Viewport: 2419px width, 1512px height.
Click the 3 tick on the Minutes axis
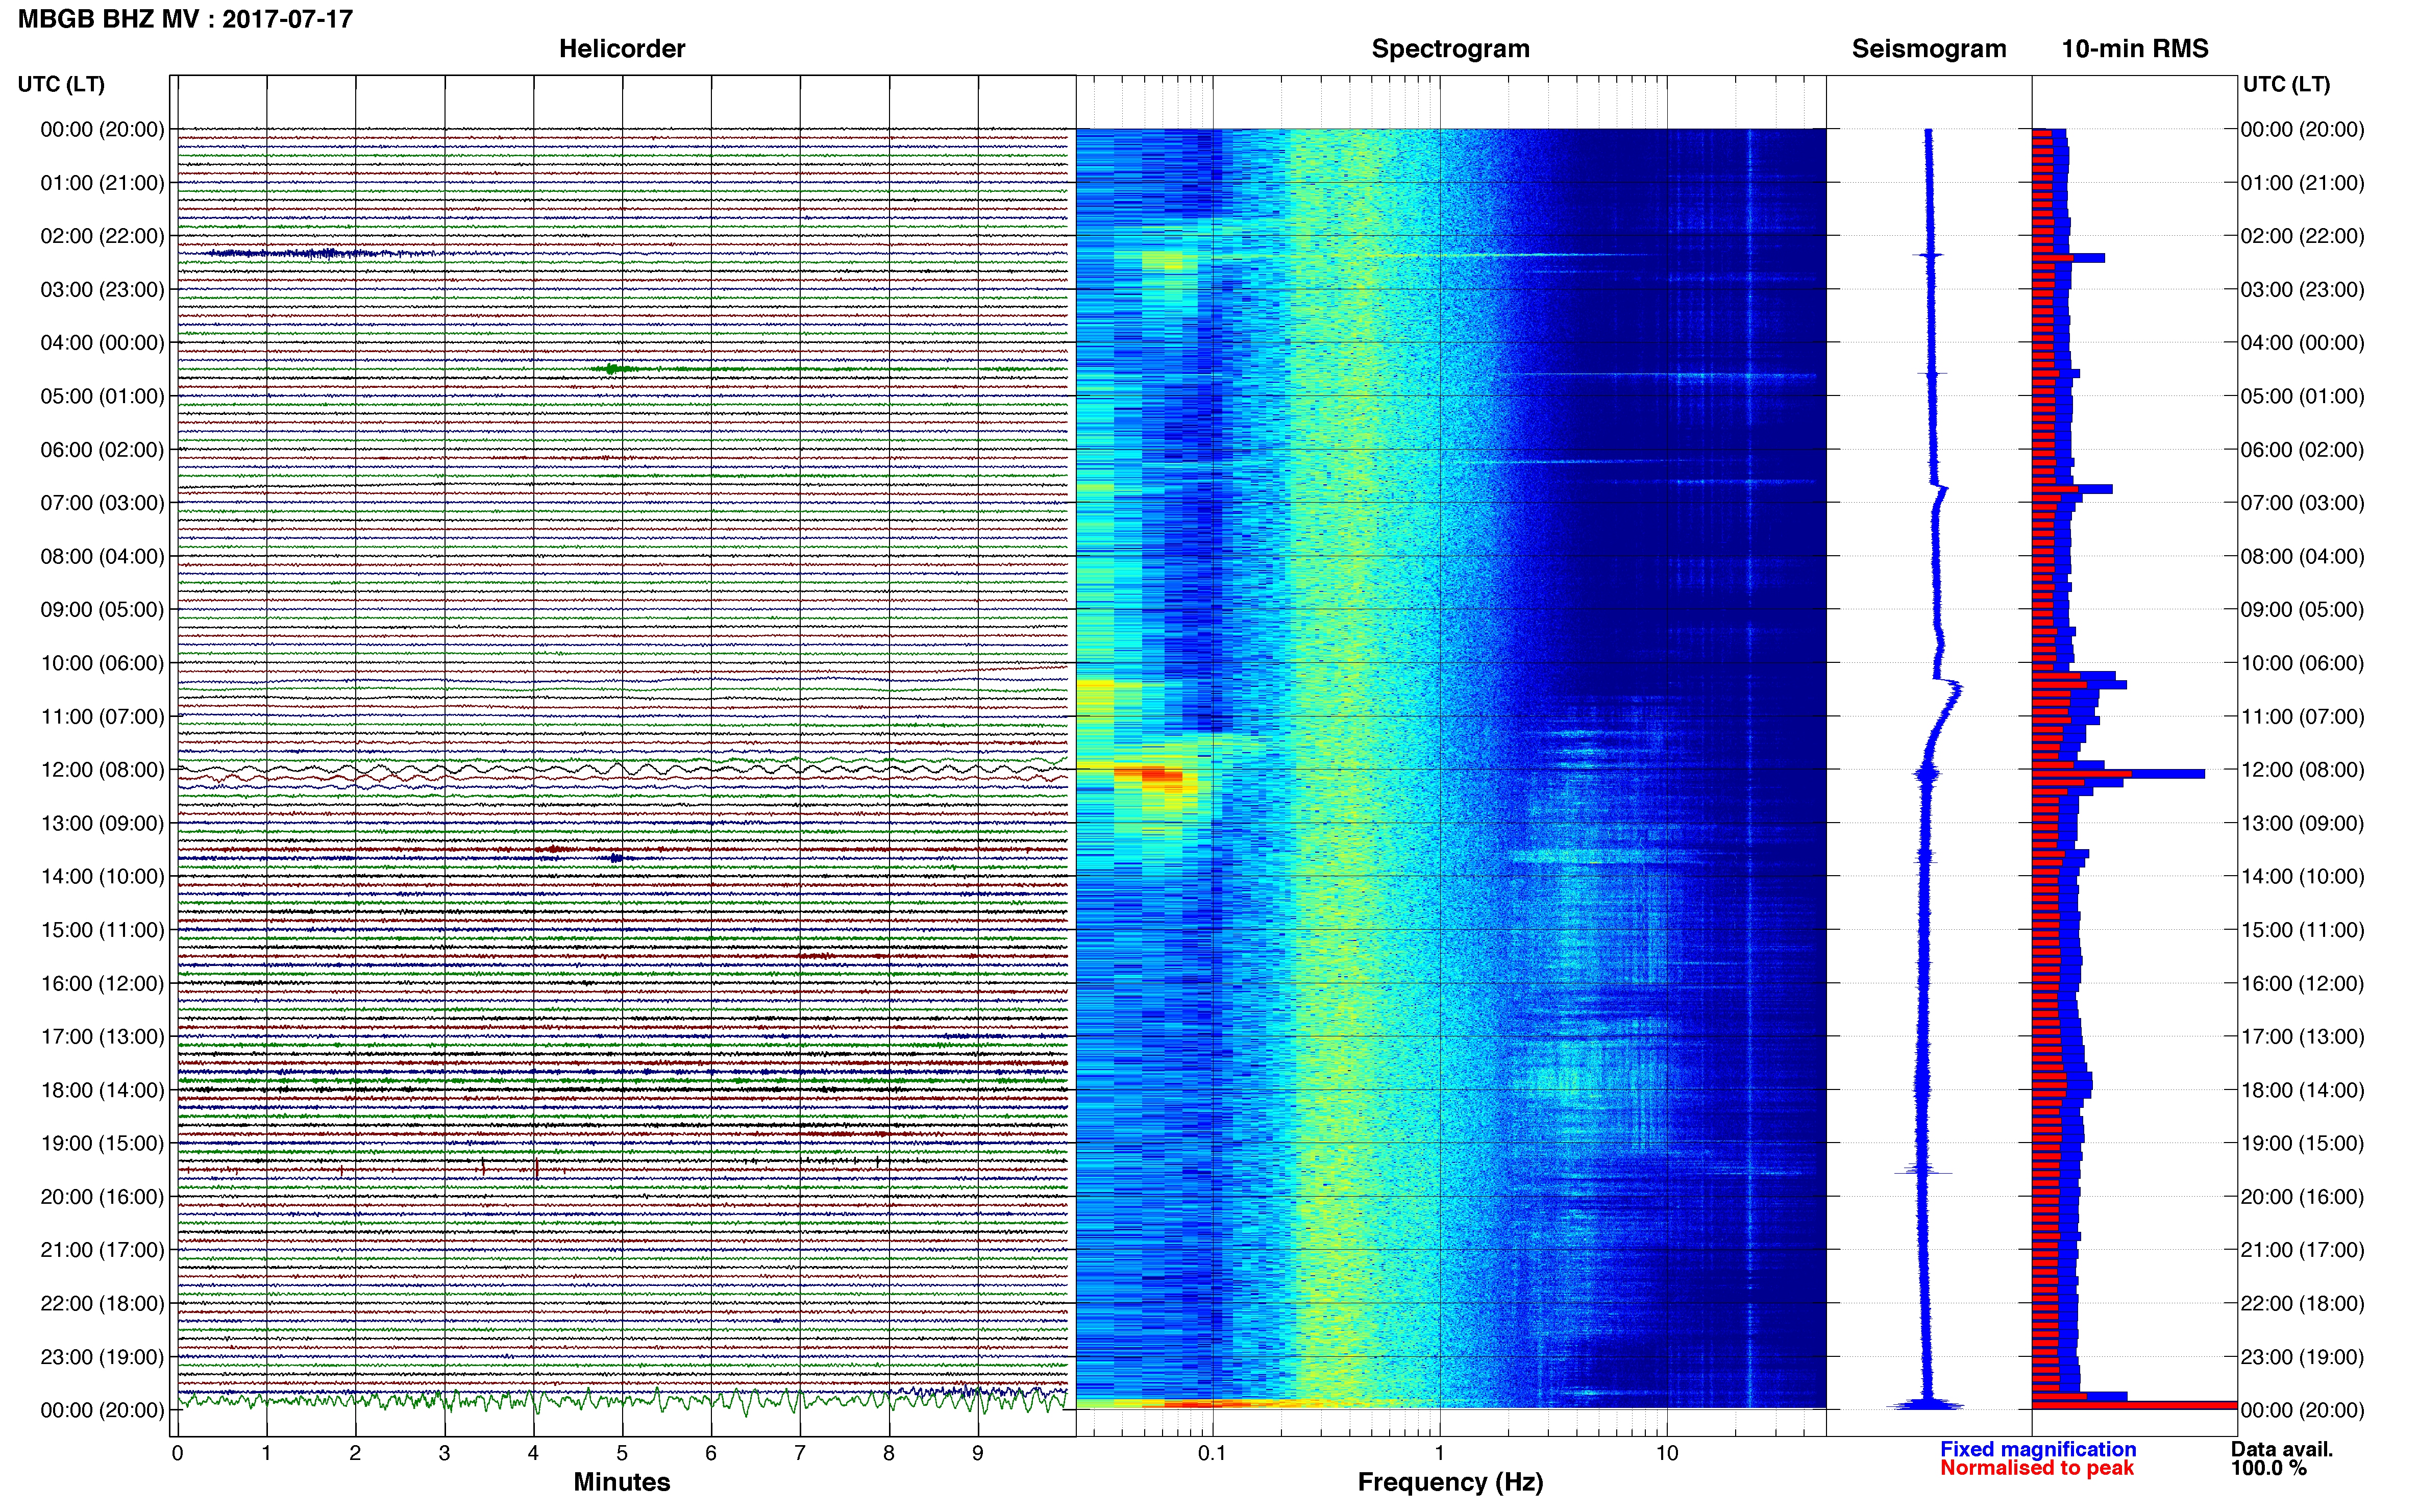point(444,1453)
